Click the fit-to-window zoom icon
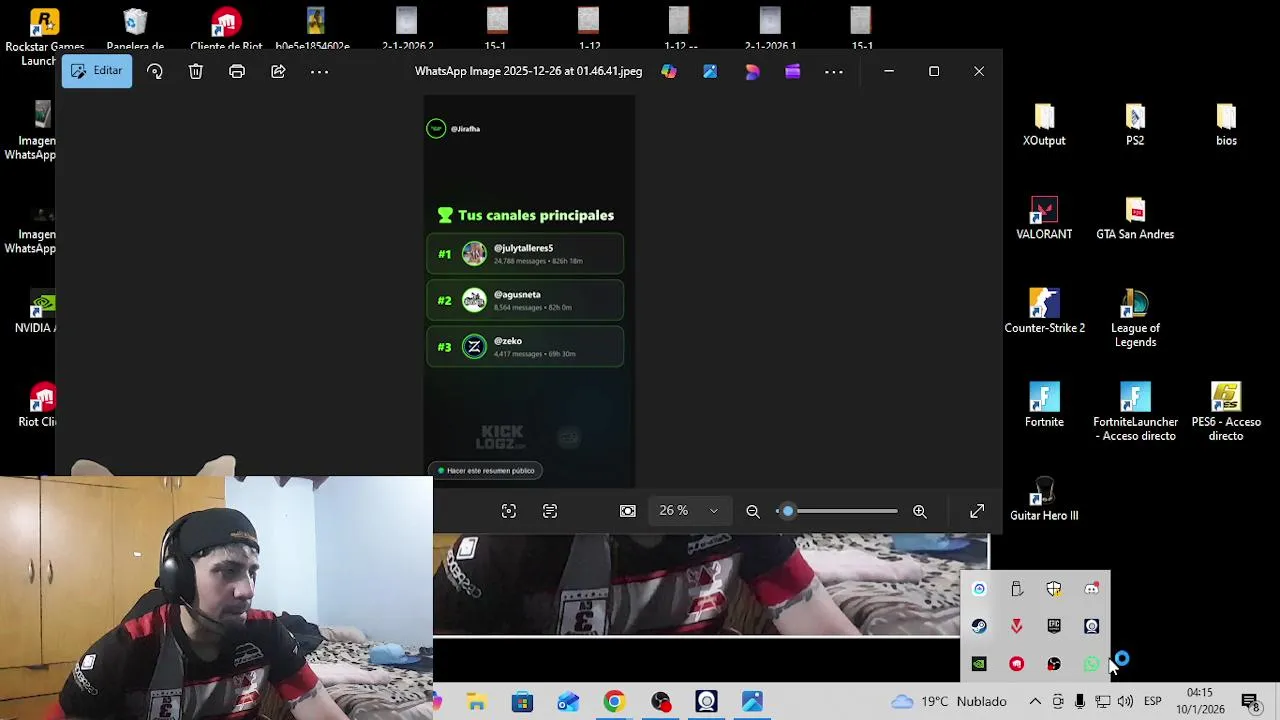The image size is (1280, 720). tap(628, 511)
